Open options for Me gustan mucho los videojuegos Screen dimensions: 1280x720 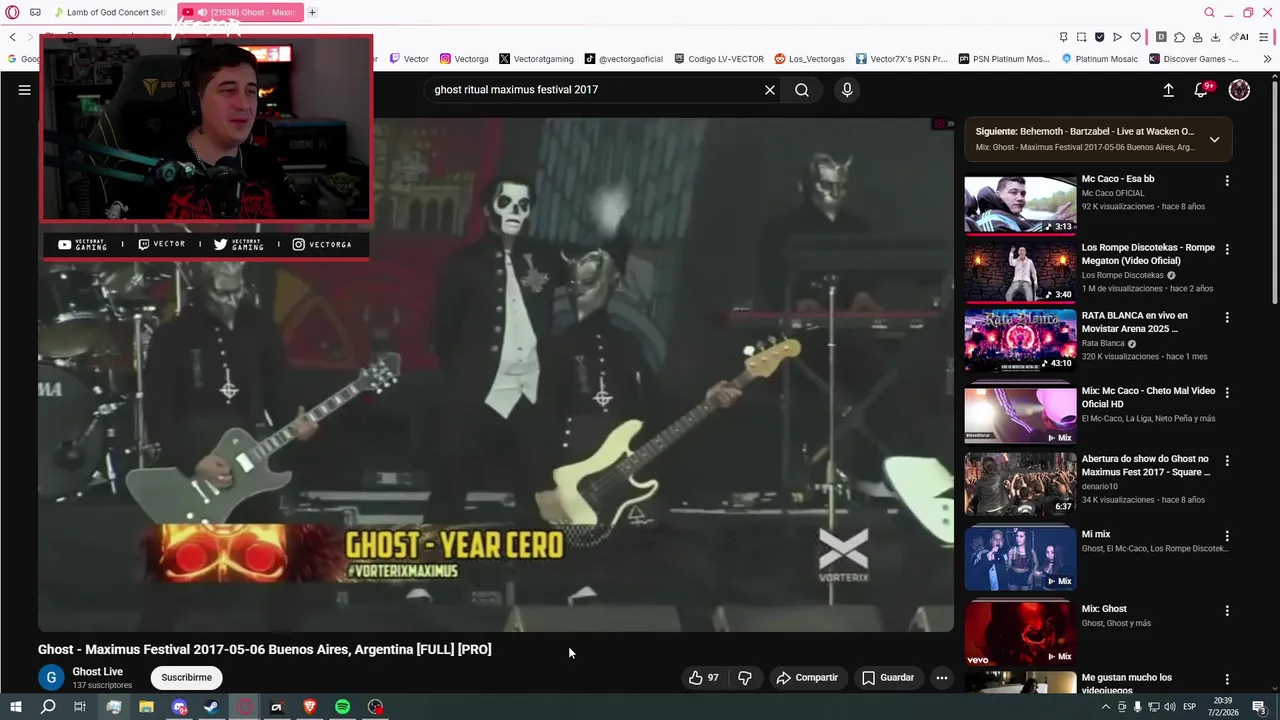pyautogui.click(x=1227, y=679)
